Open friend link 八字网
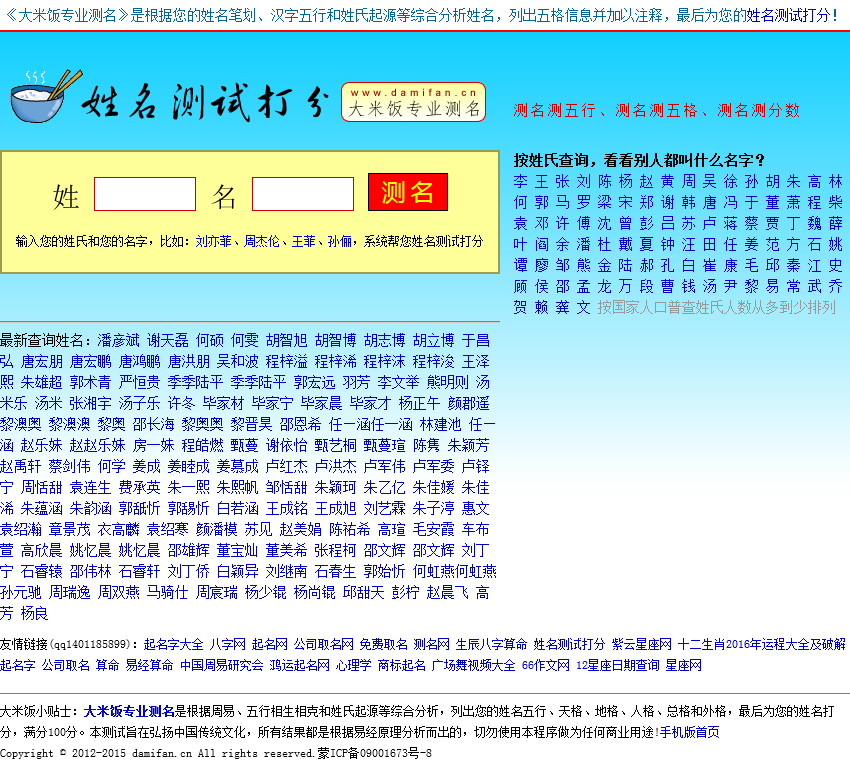 pos(228,644)
